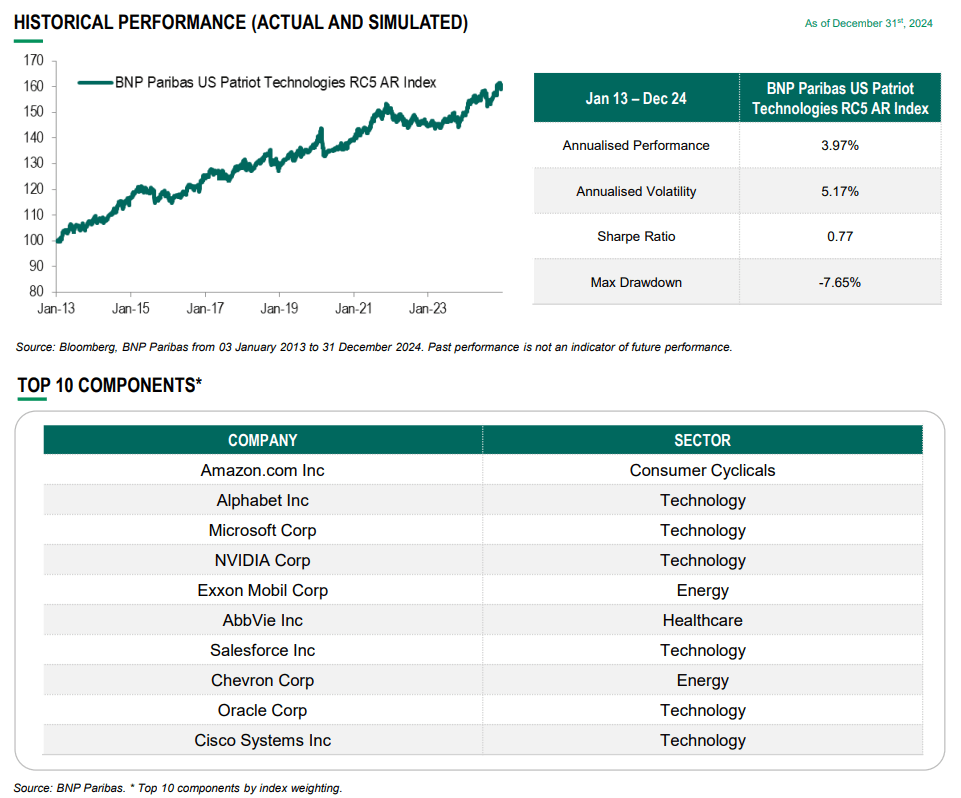Select the Amazon.com Inc row

click(x=262, y=470)
